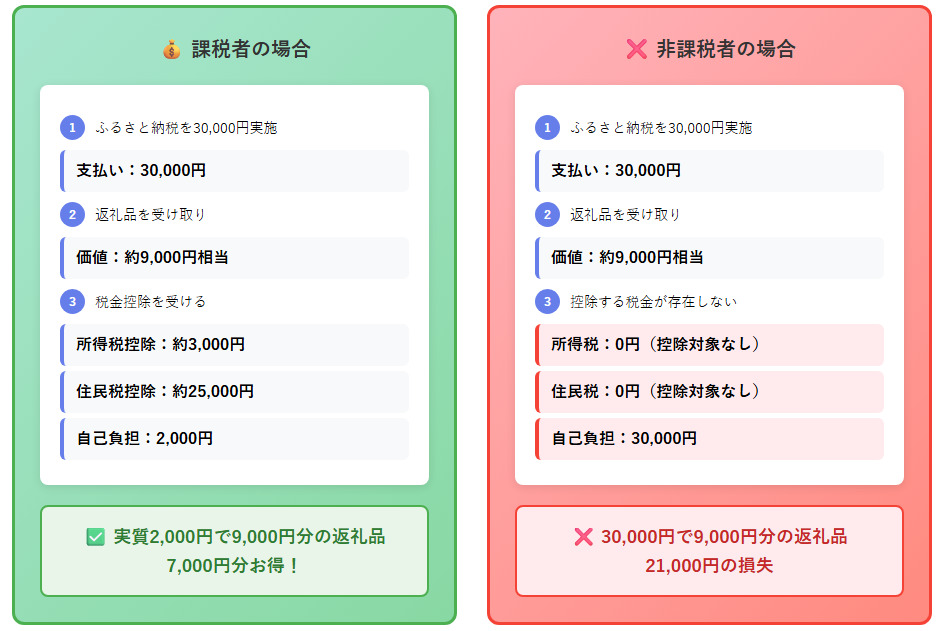Viewport: 947px width, 631px height.
Task: Click step 1 badge in the 非課税者 card
Action: [547, 128]
